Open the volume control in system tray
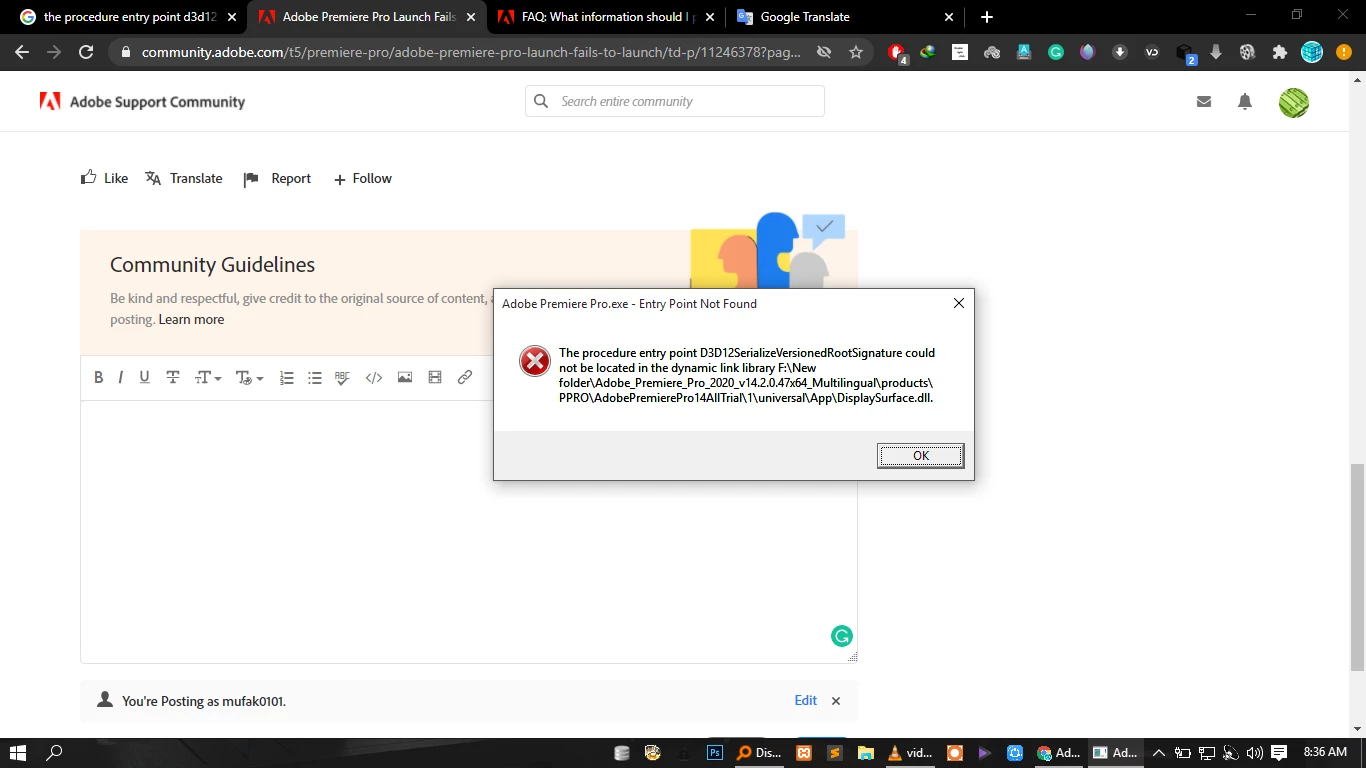Viewport: 1366px width, 768px height. pos(1254,753)
